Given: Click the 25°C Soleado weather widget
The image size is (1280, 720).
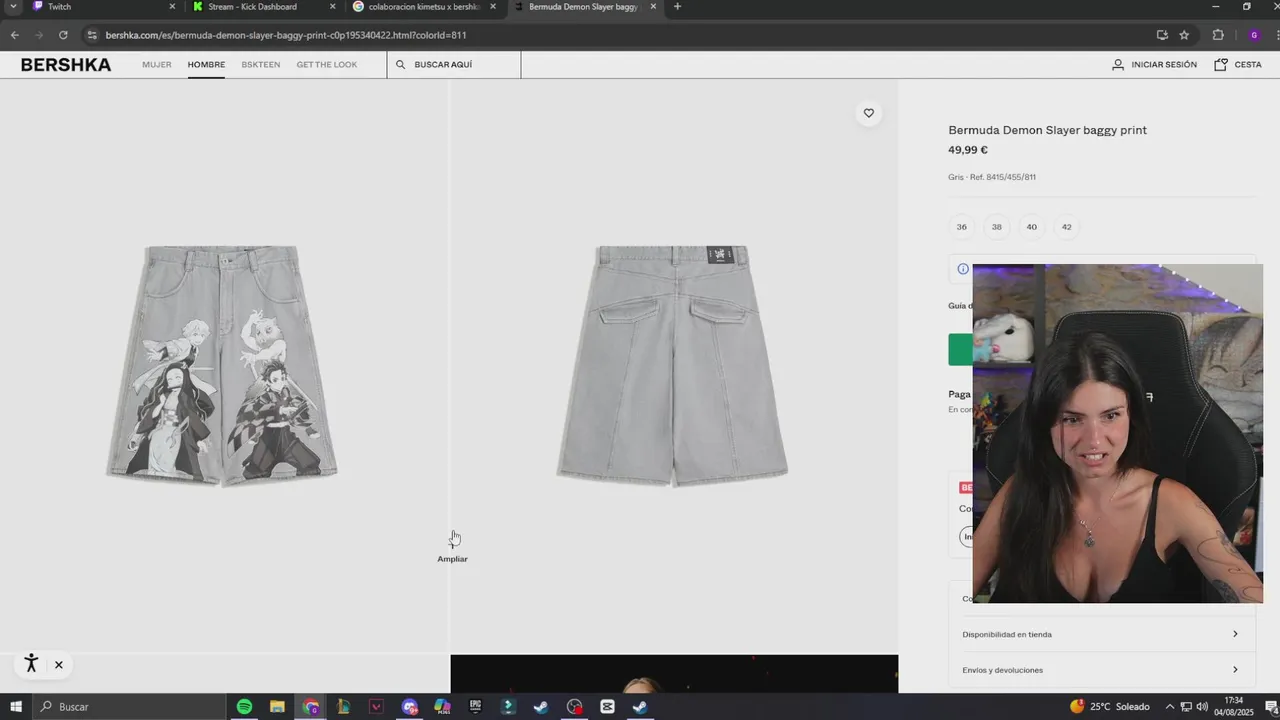Looking at the screenshot, I should (1109, 707).
